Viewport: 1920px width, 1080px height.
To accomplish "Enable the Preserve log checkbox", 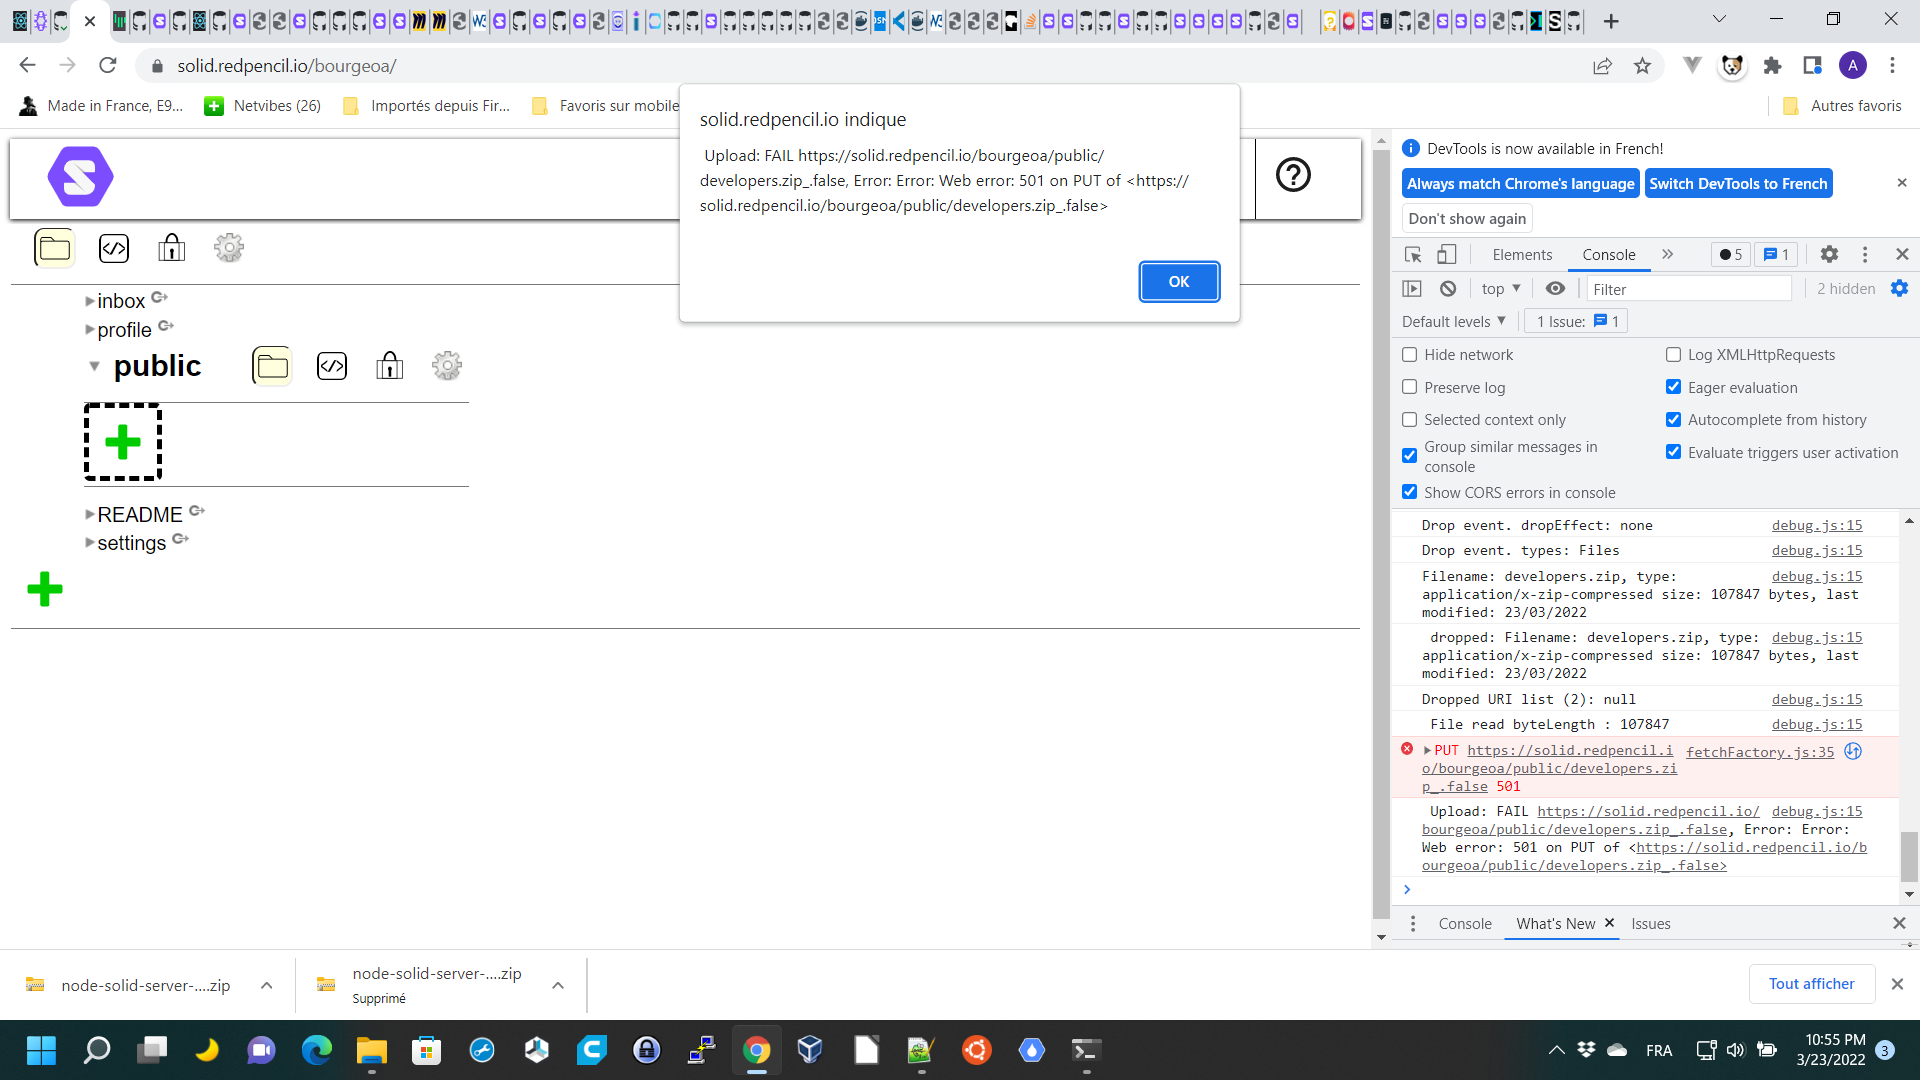I will [x=1410, y=387].
